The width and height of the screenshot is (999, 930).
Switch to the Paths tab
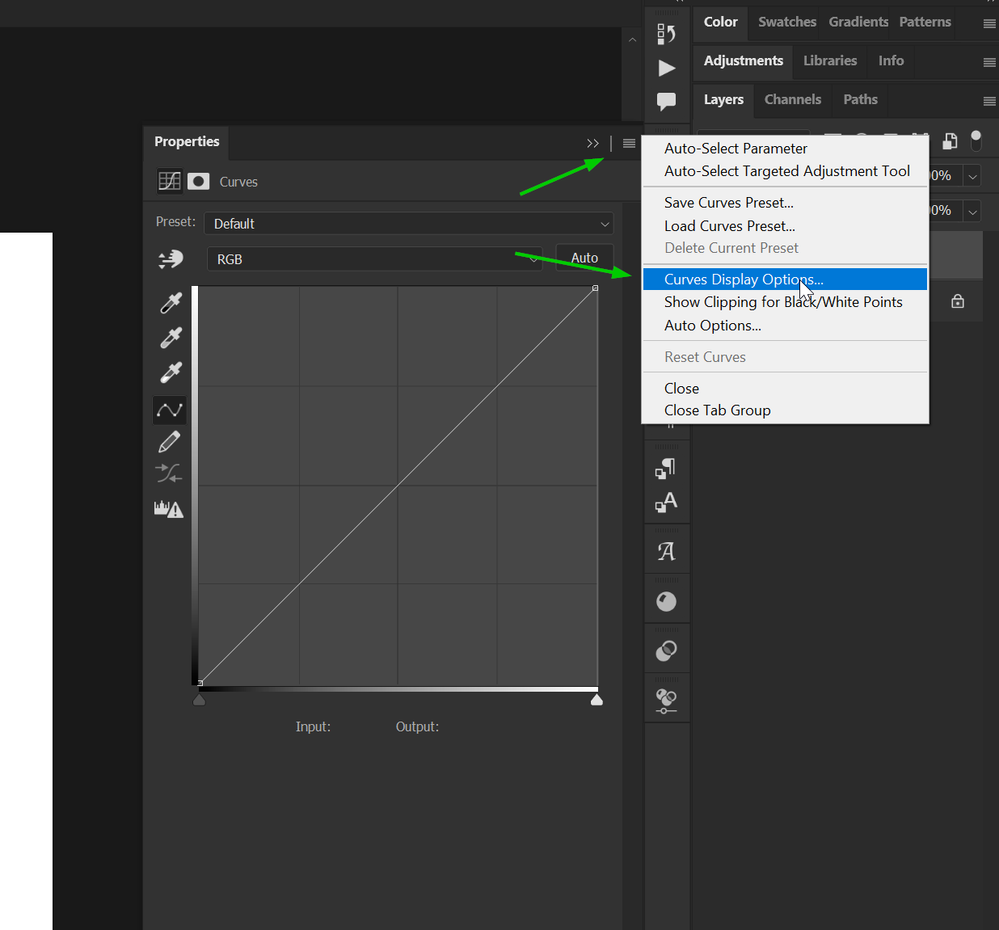point(860,99)
